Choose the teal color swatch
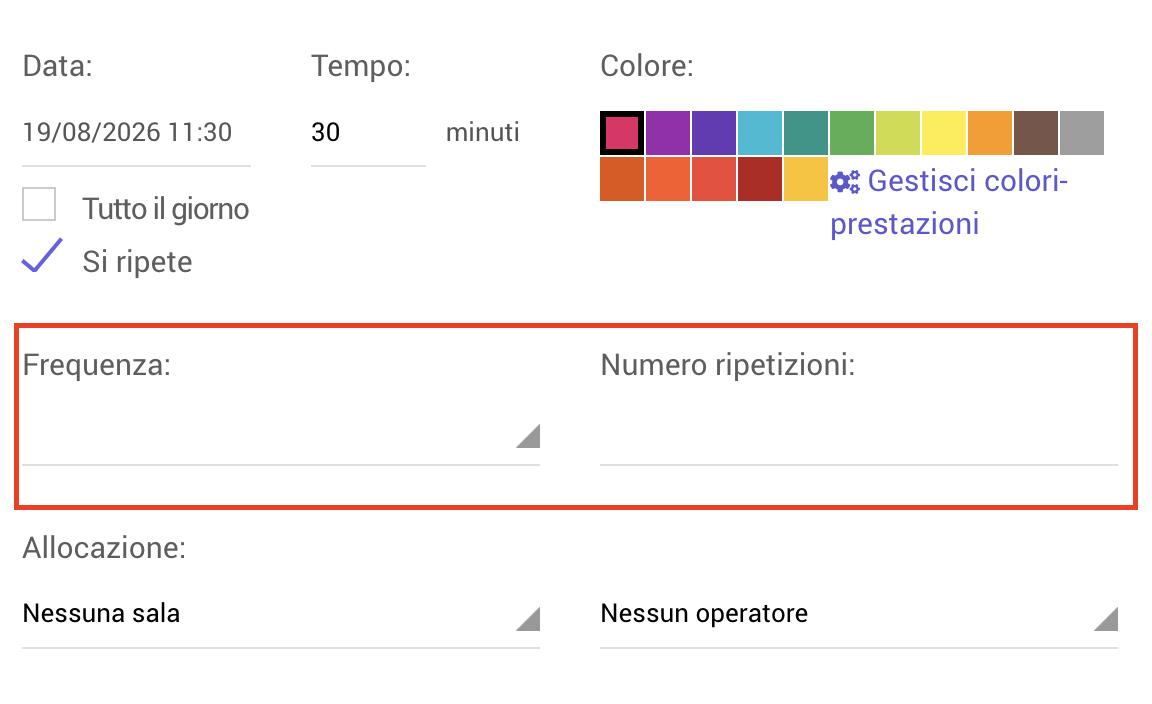This screenshot has height=704, width=1152. pyautogui.click(x=806, y=133)
